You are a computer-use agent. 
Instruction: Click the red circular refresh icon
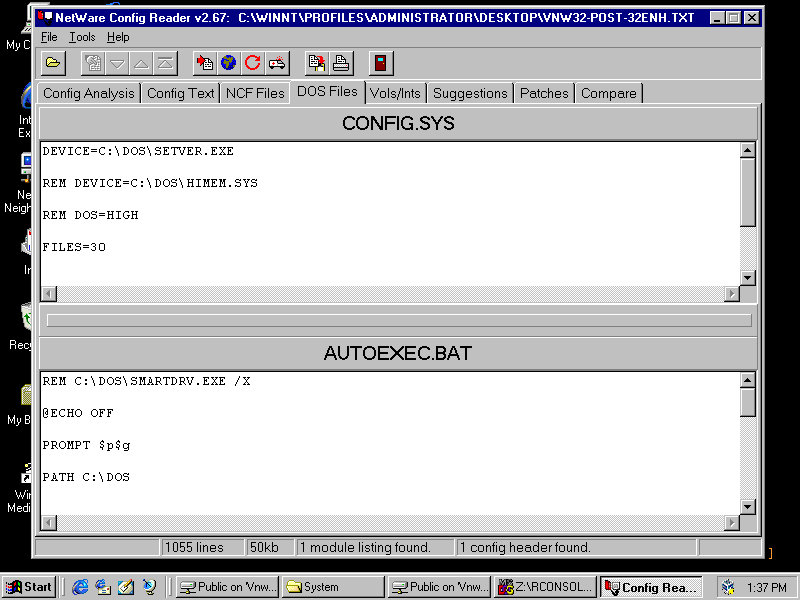253,63
